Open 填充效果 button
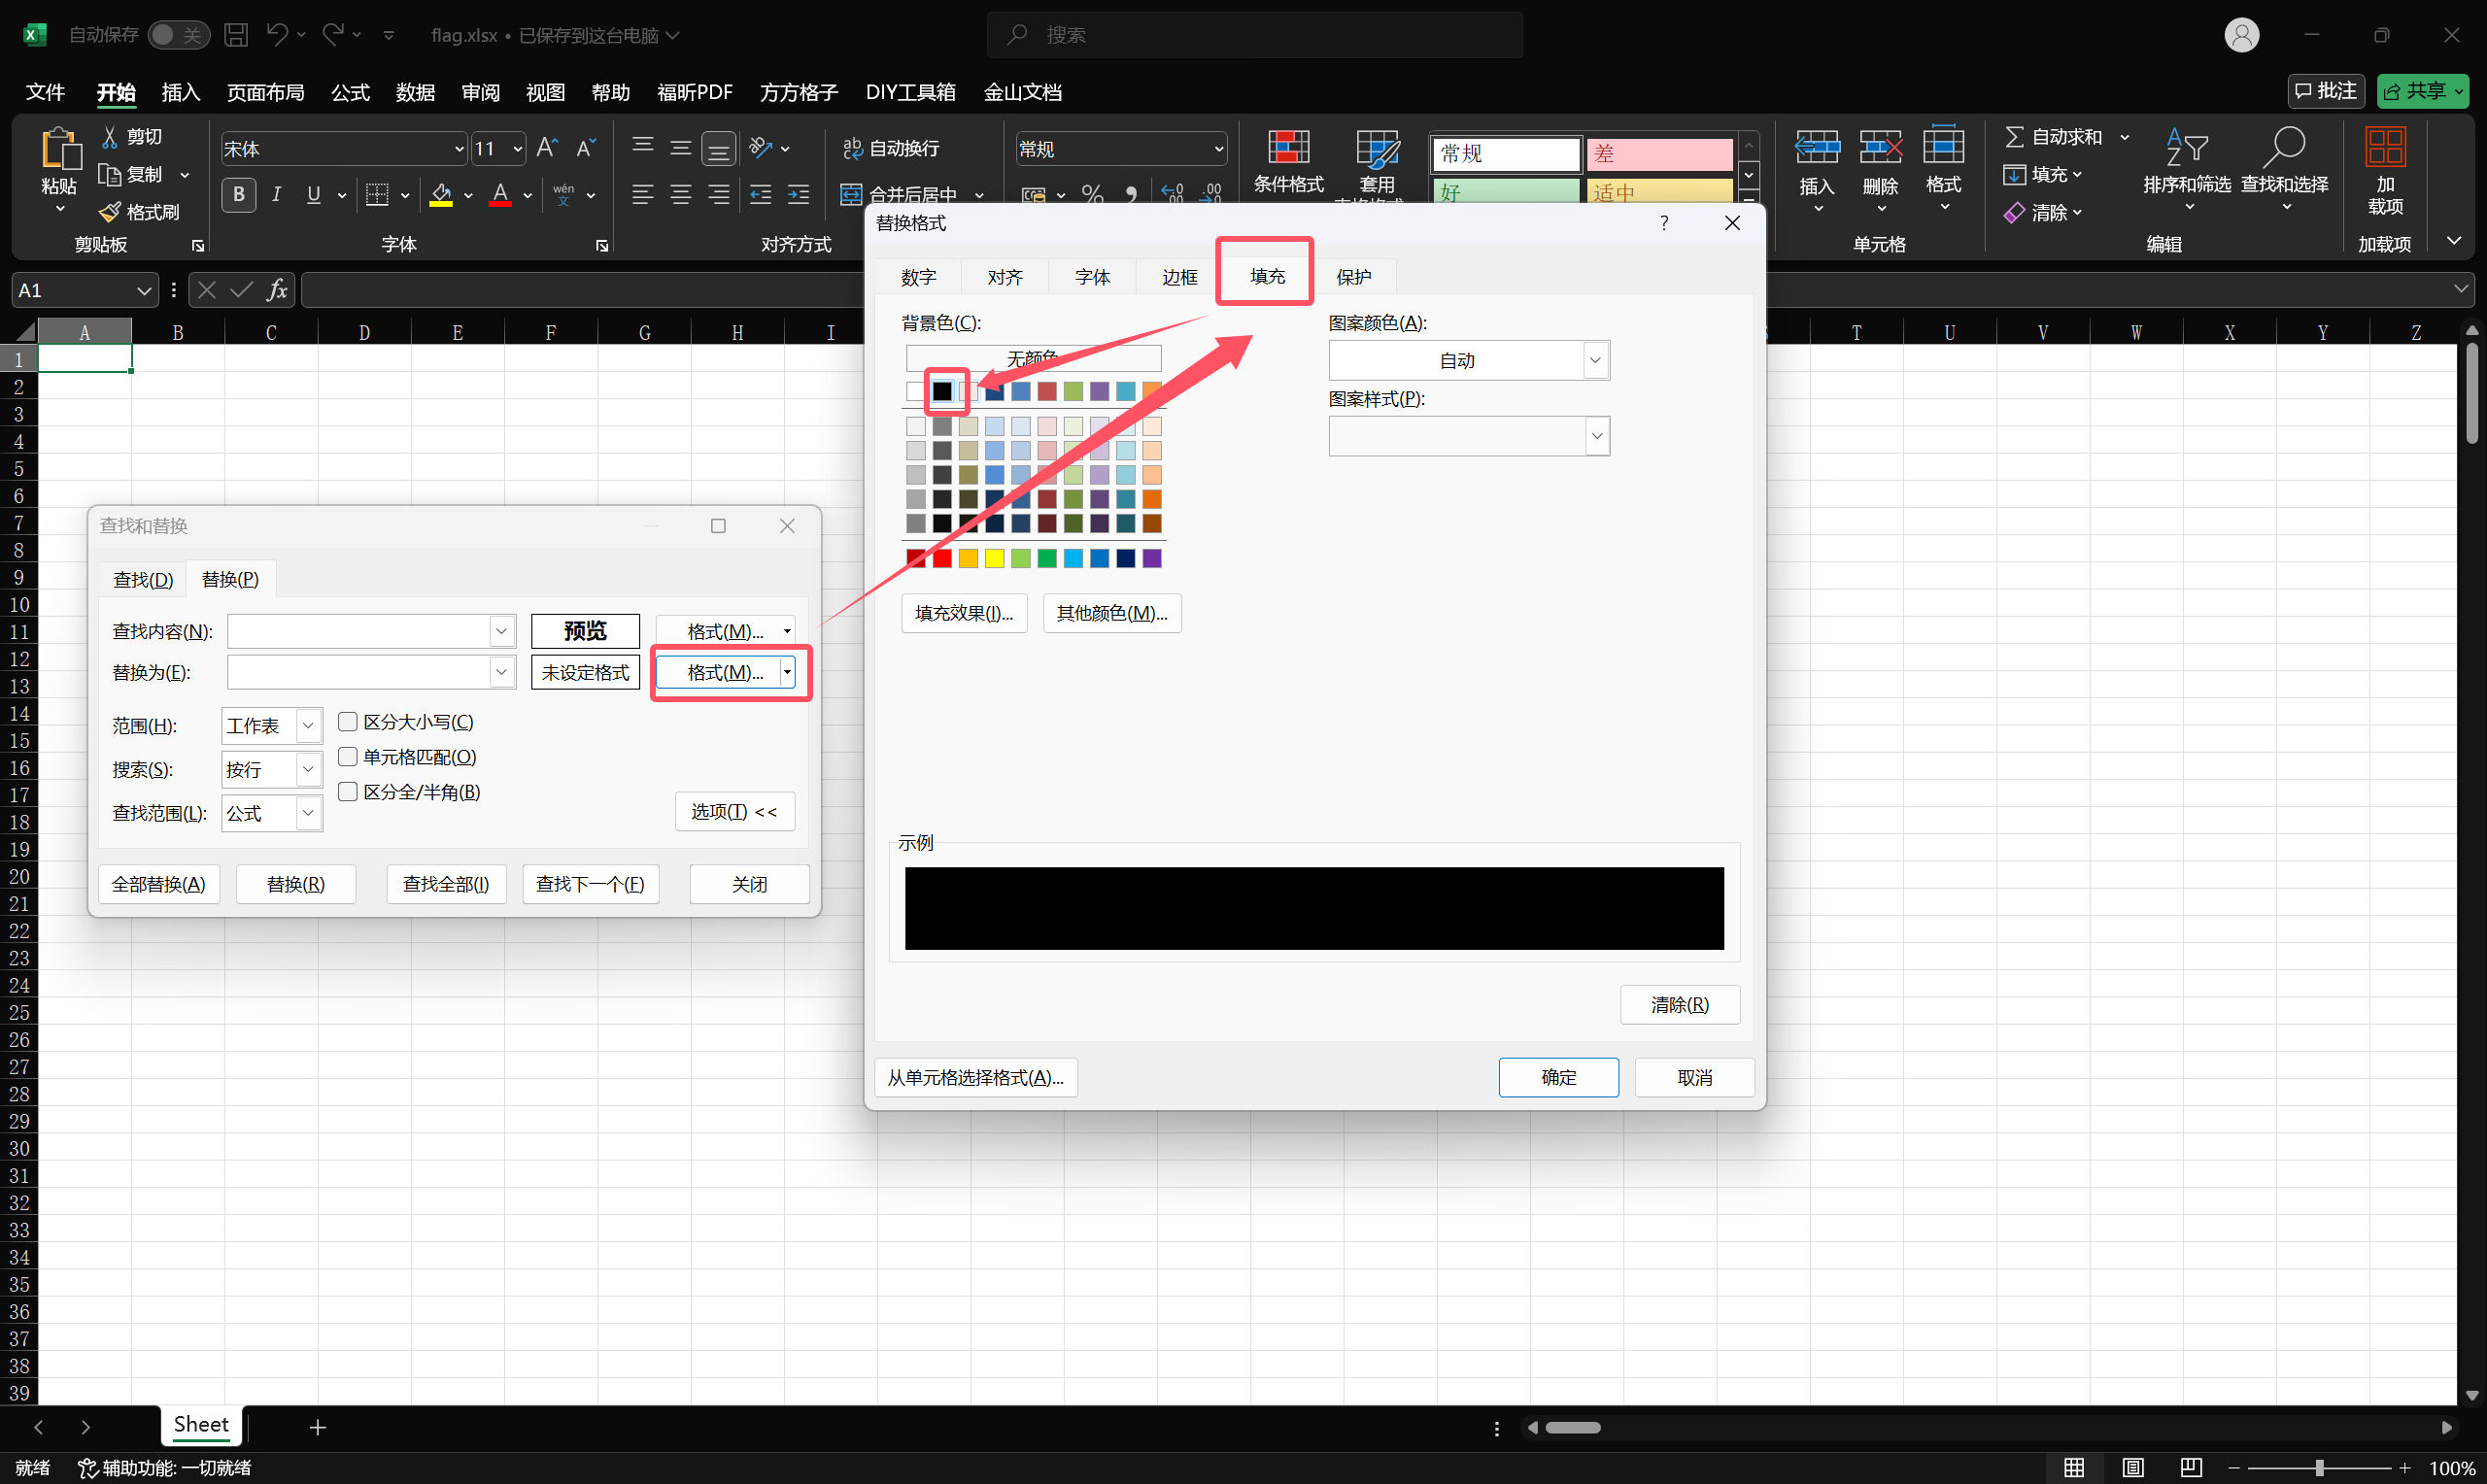The width and height of the screenshot is (2487, 1484). pos(964,613)
